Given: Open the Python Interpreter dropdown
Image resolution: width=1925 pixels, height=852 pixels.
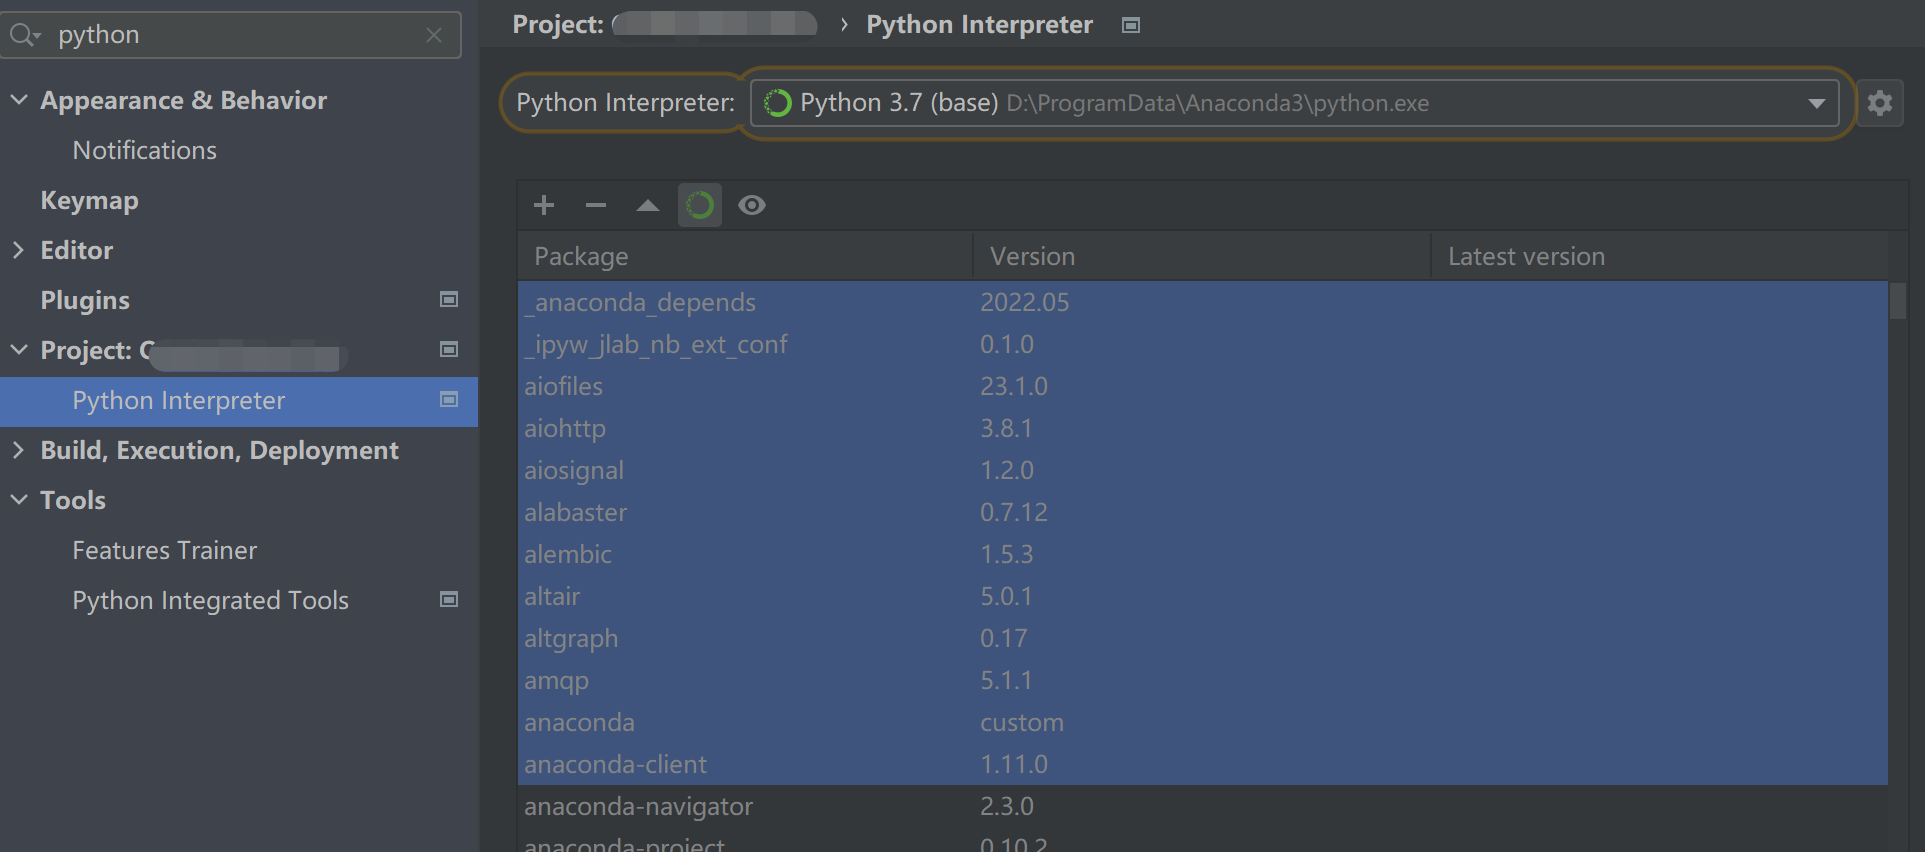Looking at the screenshot, I should click(x=1816, y=103).
